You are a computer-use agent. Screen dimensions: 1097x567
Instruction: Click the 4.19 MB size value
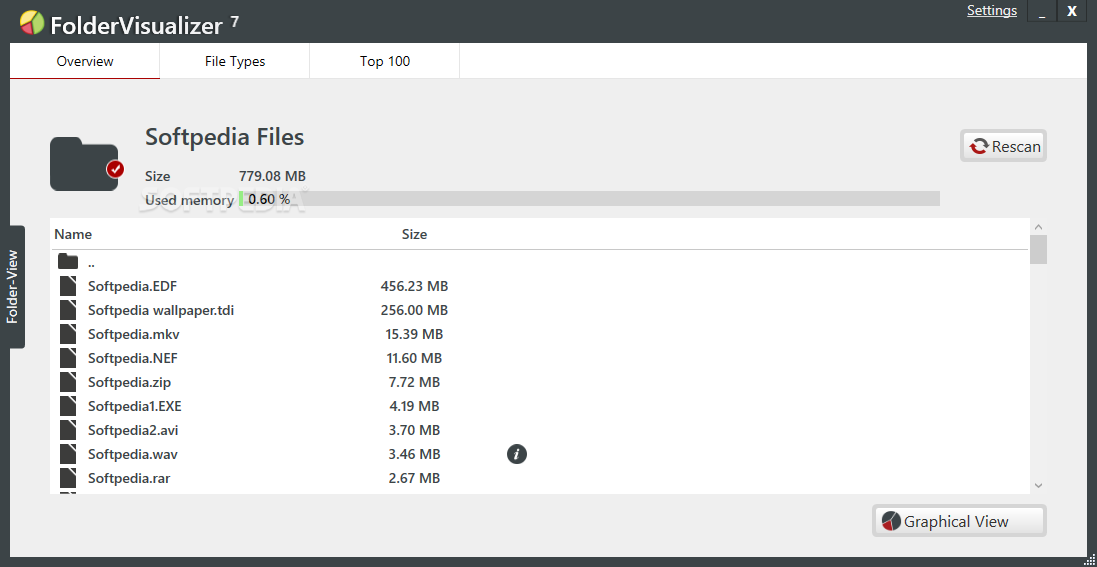point(414,406)
